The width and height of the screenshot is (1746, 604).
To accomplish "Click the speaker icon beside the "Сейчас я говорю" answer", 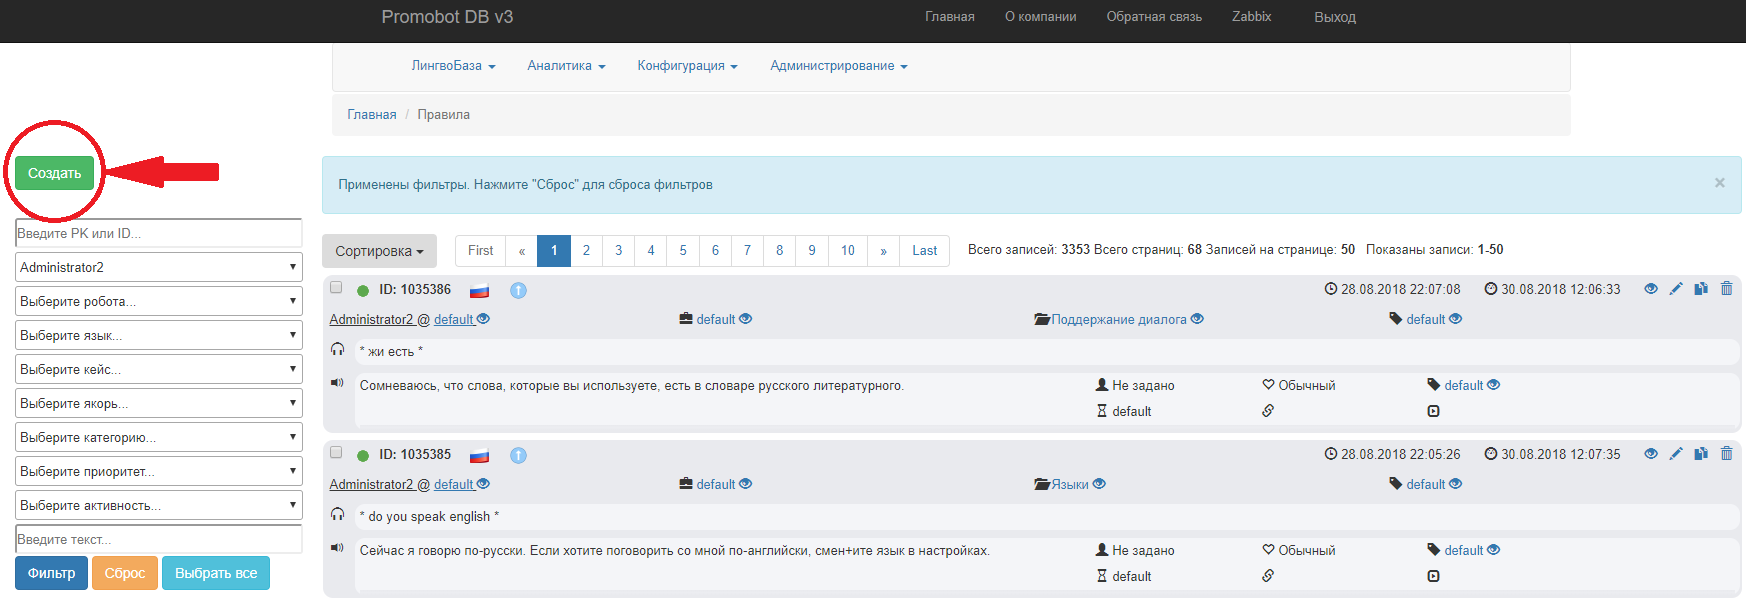I will pyautogui.click(x=338, y=548).
